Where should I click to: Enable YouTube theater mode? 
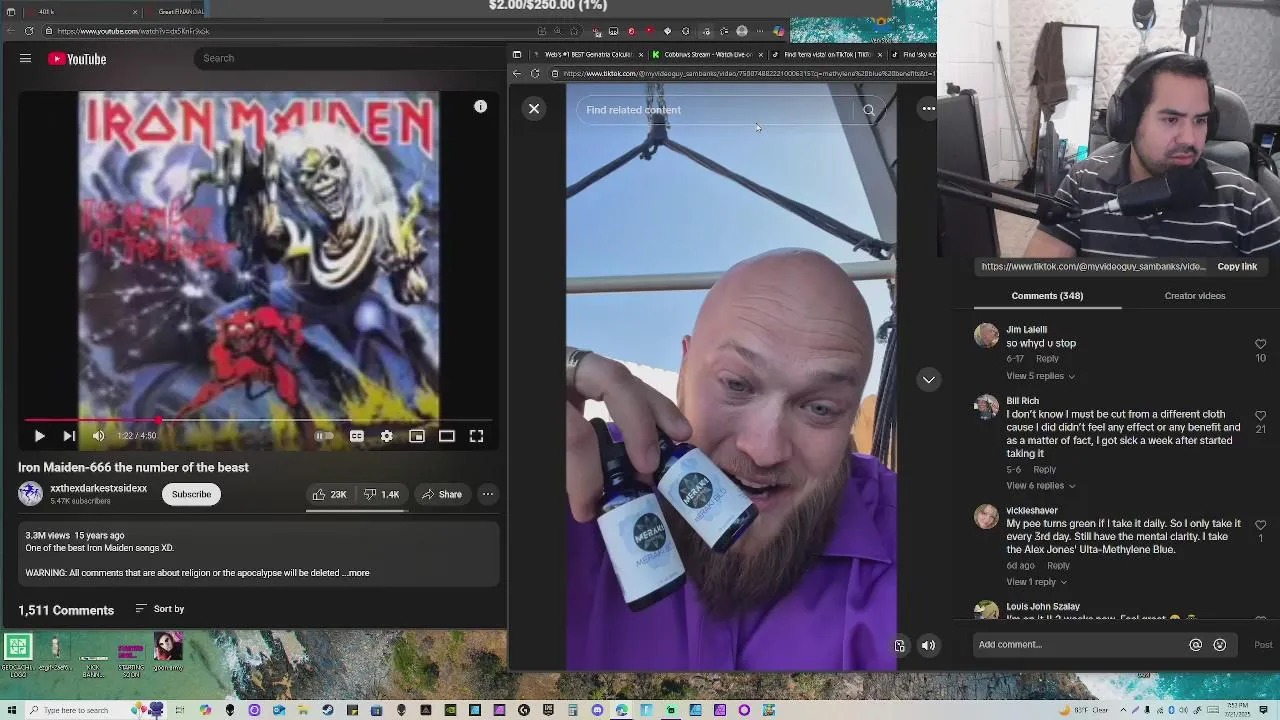447,436
